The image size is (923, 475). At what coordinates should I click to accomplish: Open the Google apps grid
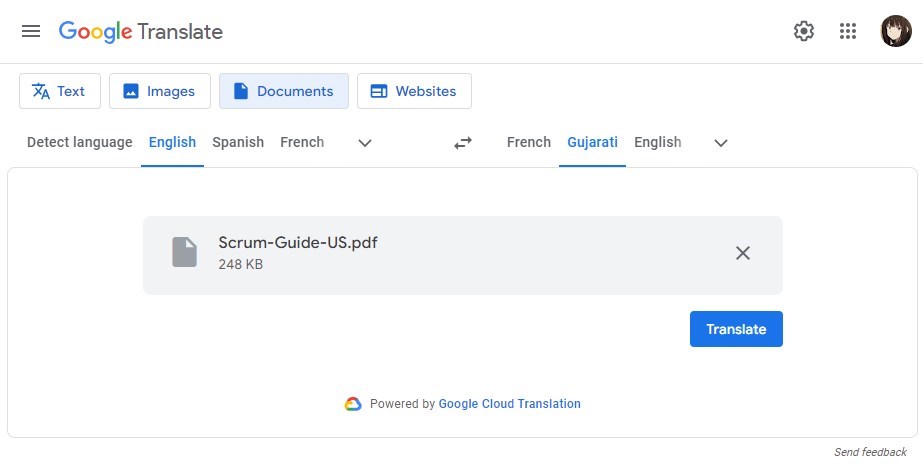pyautogui.click(x=848, y=31)
